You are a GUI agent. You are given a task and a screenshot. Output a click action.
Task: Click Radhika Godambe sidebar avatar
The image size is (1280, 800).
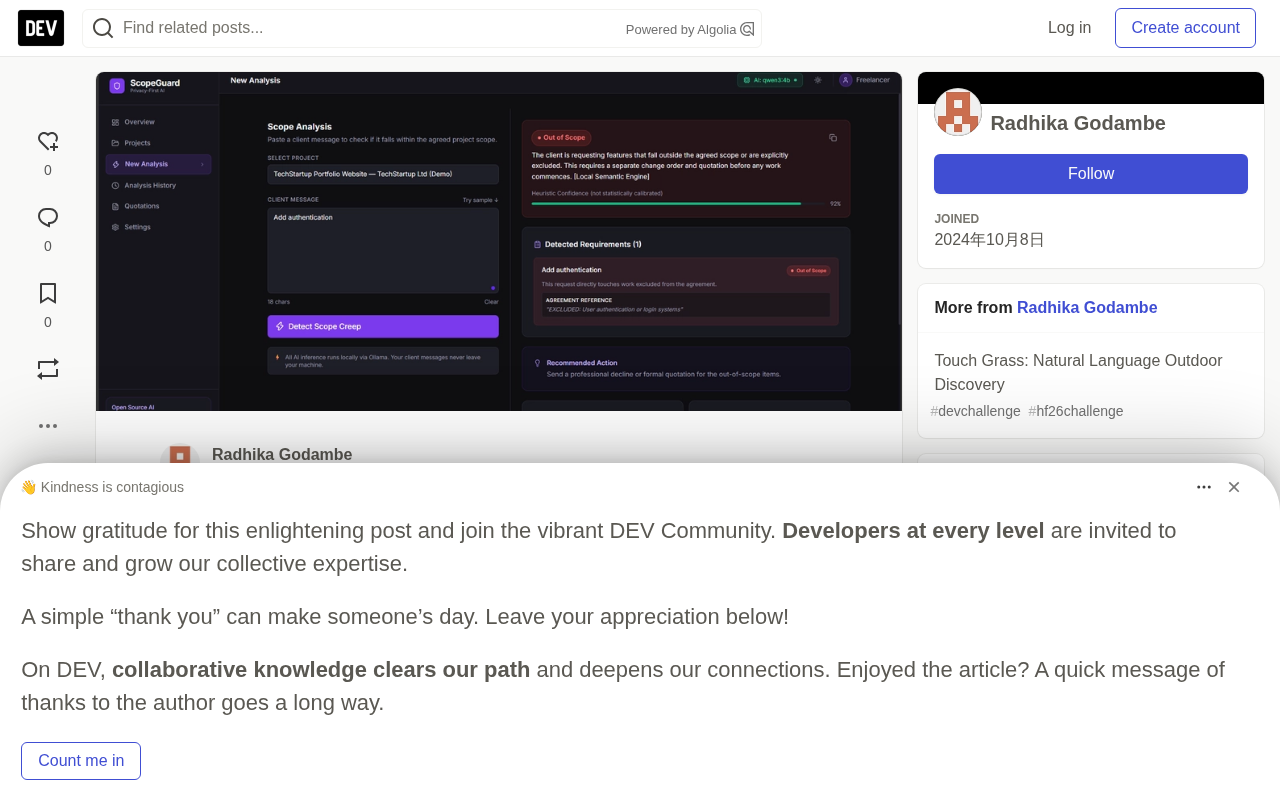pyautogui.click(x=958, y=112)
